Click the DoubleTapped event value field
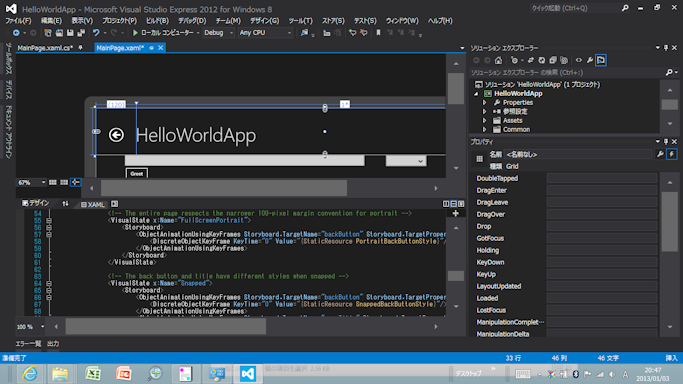Image resolution: width=683 pixels, height=384 pixels. (602, 178)
